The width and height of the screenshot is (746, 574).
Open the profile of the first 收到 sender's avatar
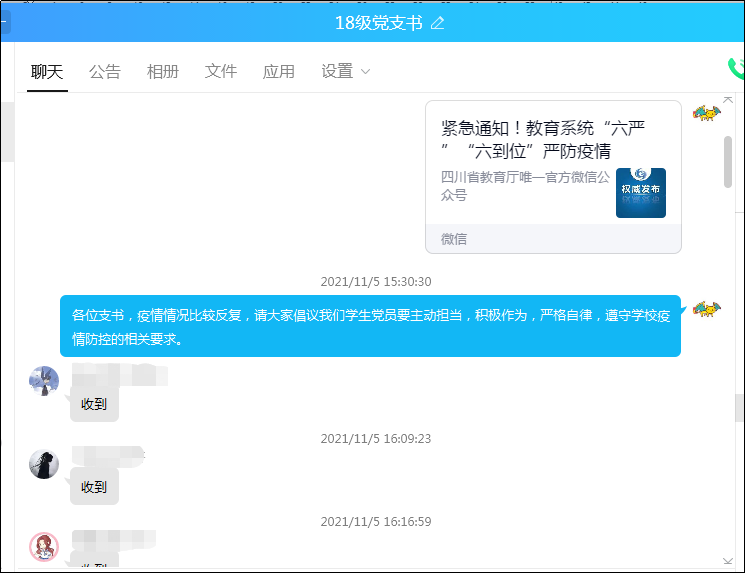pos(44,380)
